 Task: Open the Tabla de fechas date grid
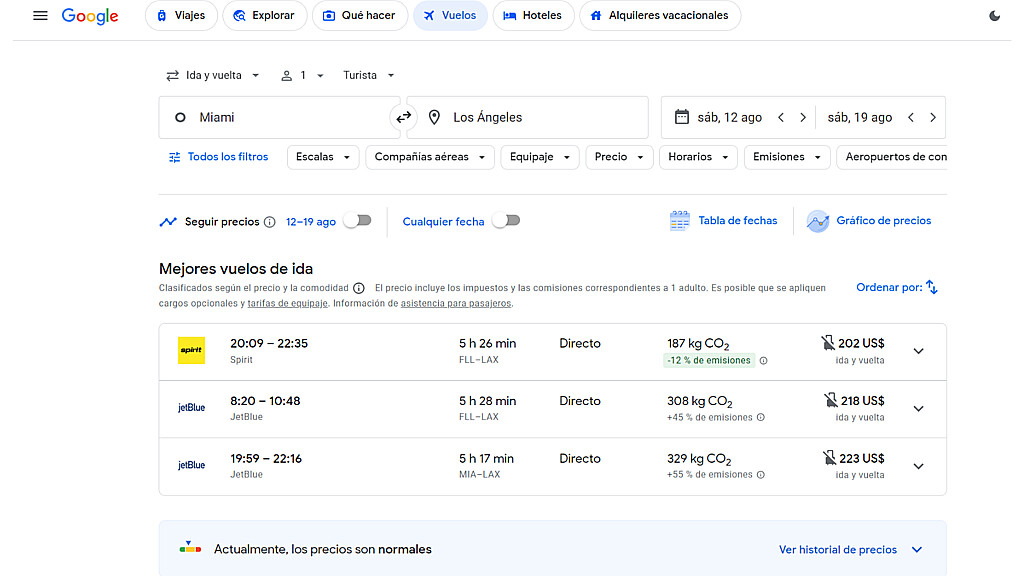pos(723,221)
